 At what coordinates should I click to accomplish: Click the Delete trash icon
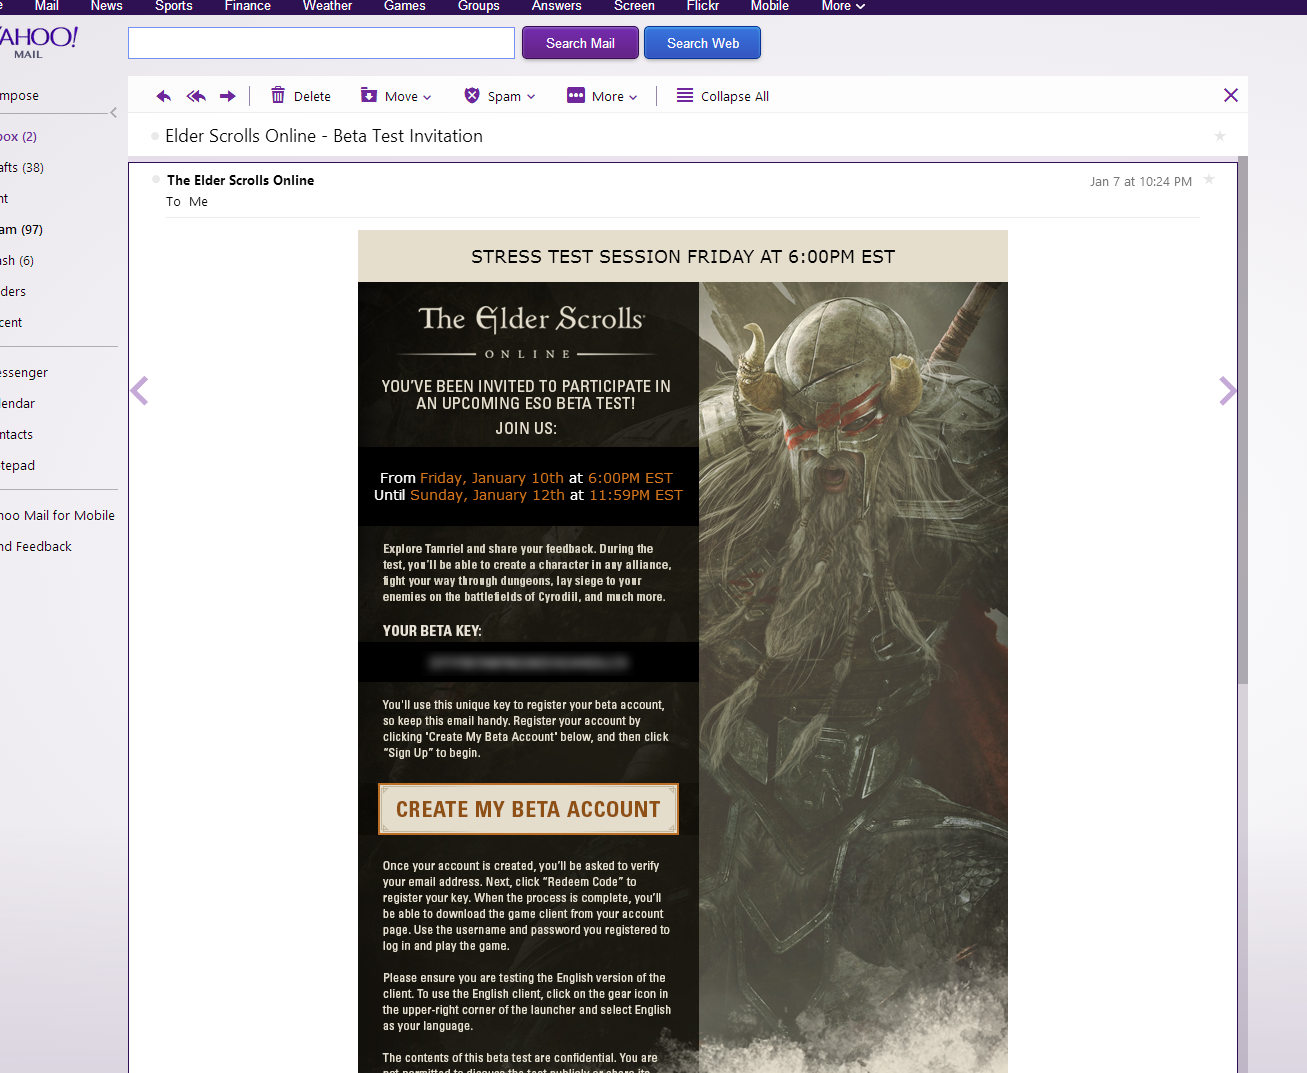click(x=278, y=95)
